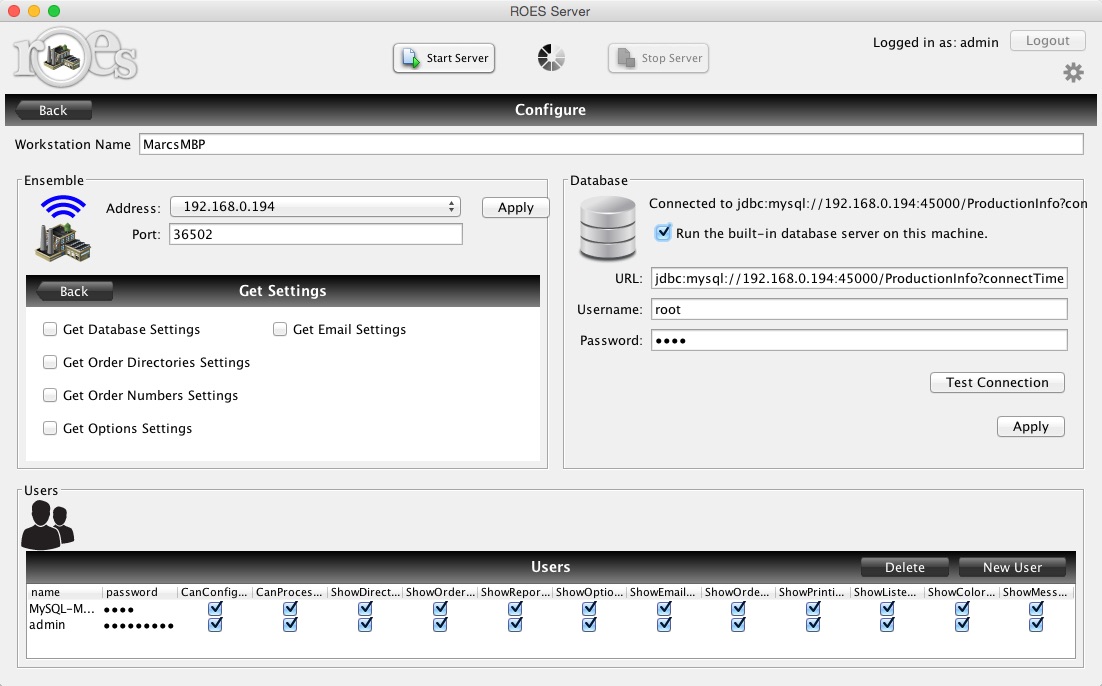Click Logout in the top right

click(x=1047, y=40)
